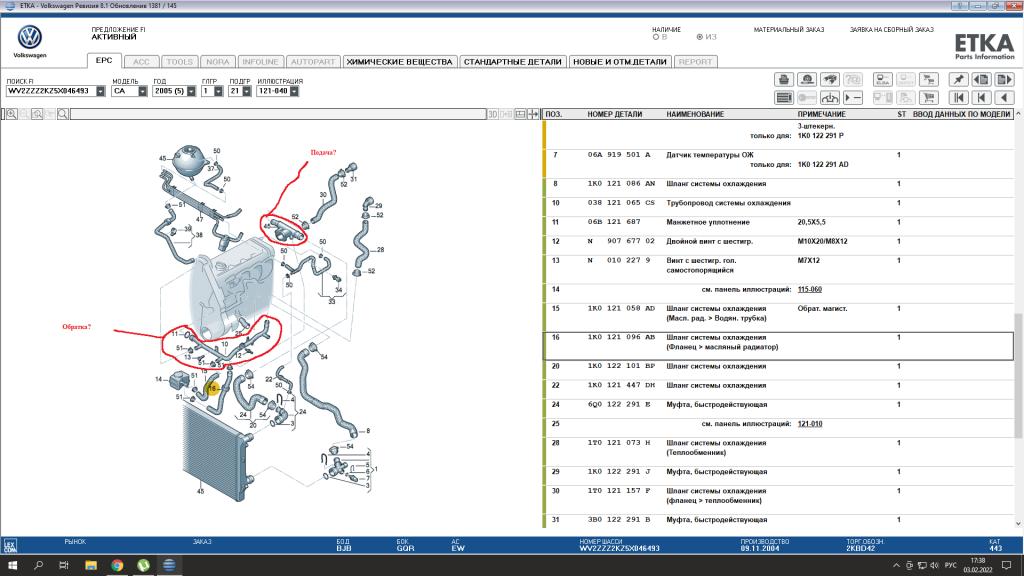Switch to the NORA tab
The height and width of the screenshot is (576, 1024).
pyautogui.click(x=217, y=62)
